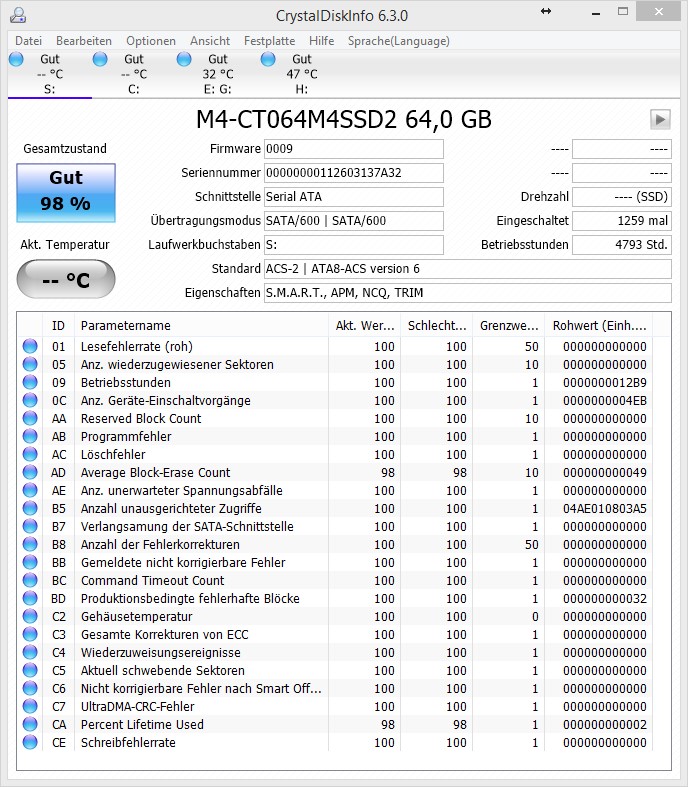Click status icon for Anz. unerwarteter Spannungsabfälle
This screenshot has height=787, width=688.
[x=30, y=490]
